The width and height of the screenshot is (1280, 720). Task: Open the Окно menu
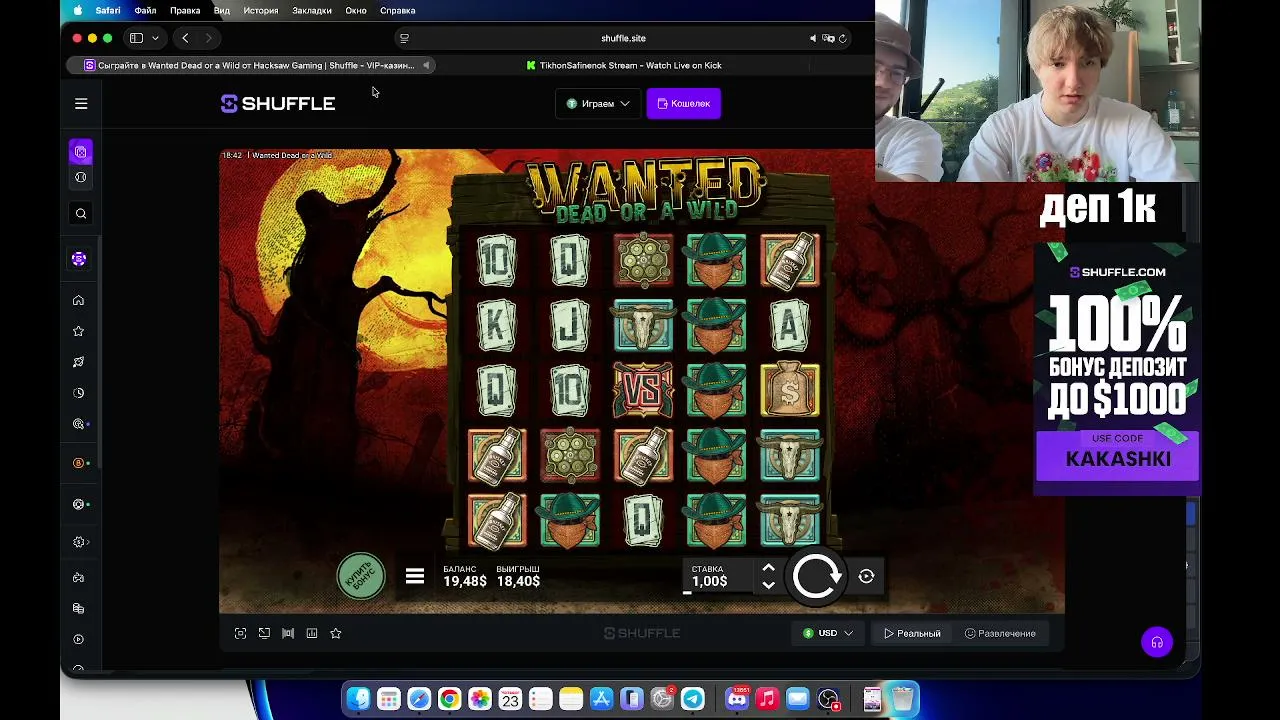click(356, 10)
